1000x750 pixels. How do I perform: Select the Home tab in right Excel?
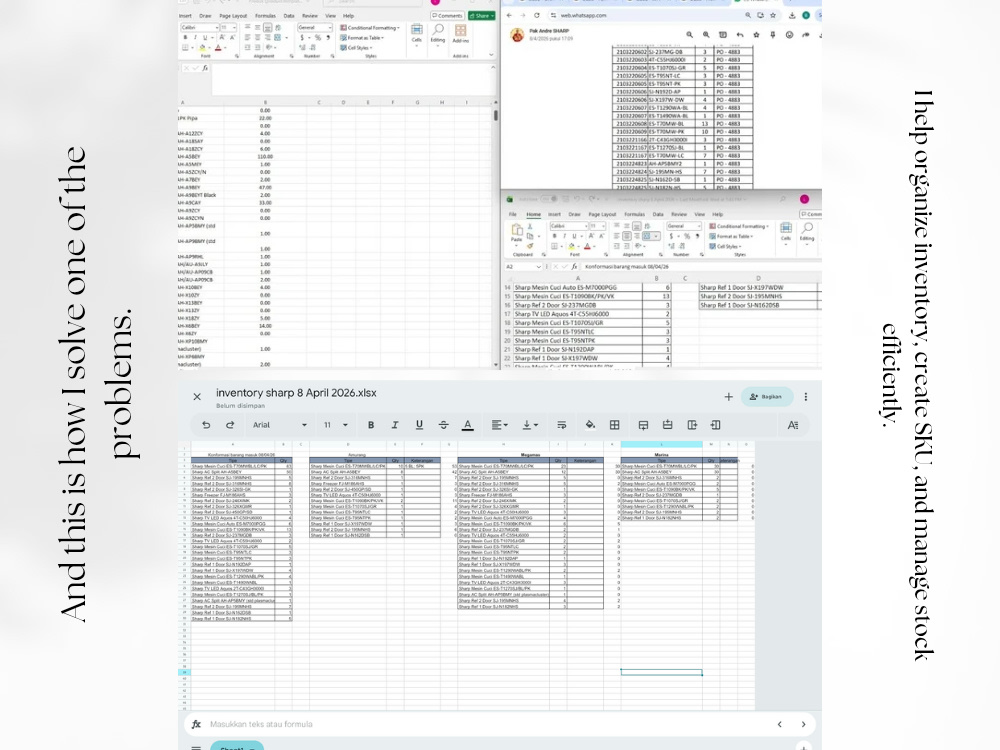(x=534, y=214)
